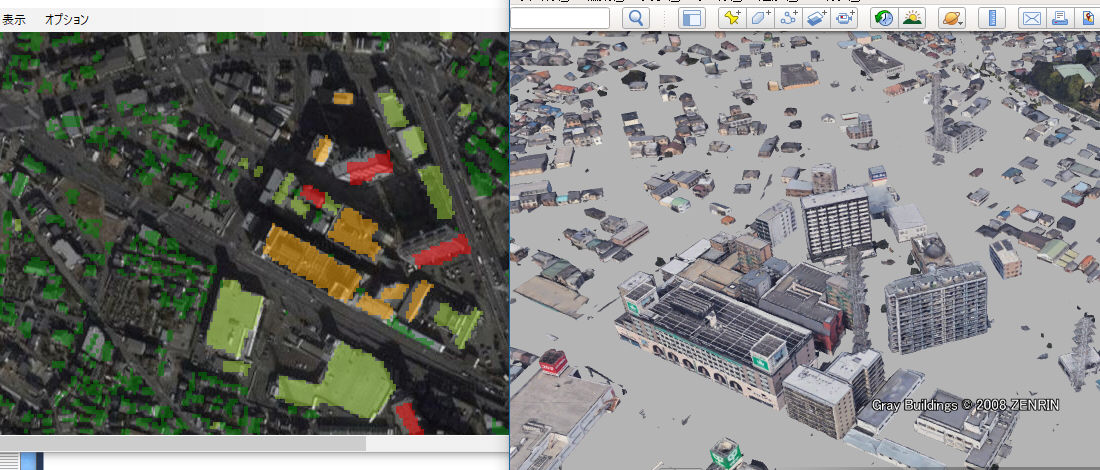Image resolution: width=1100 pixels, height=470 pixels.
Task: Click the tall white building in 3D view
Action: [x=837, y=222]
